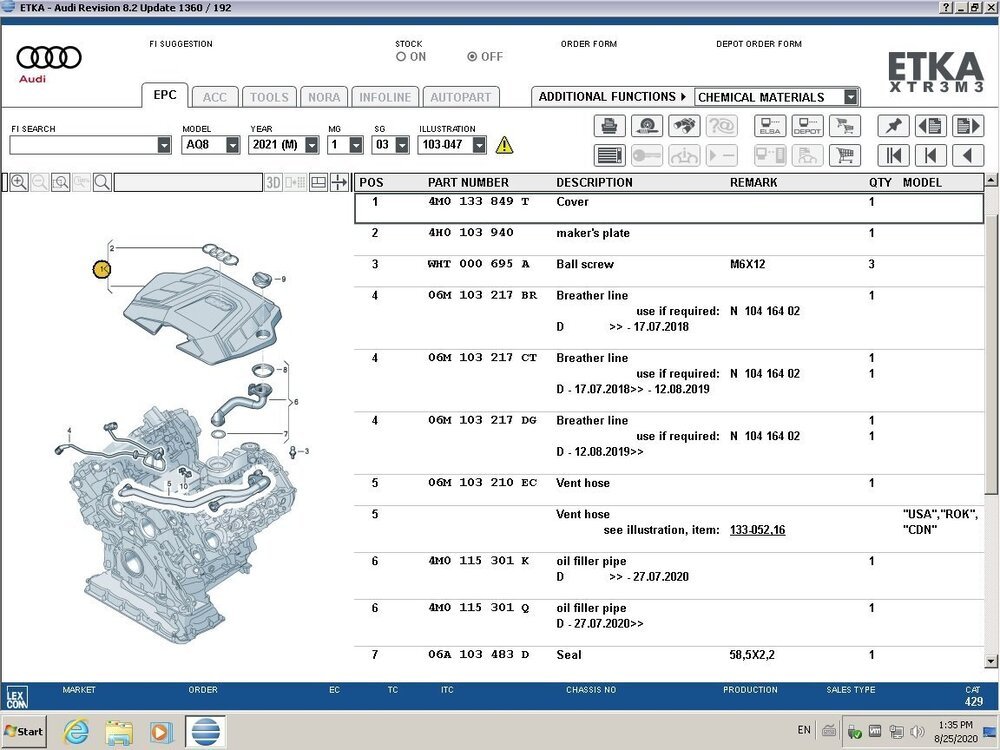This screenshot has height=750, width=1000.
Task: Click the Windows Start button
Action: (24, 731)
